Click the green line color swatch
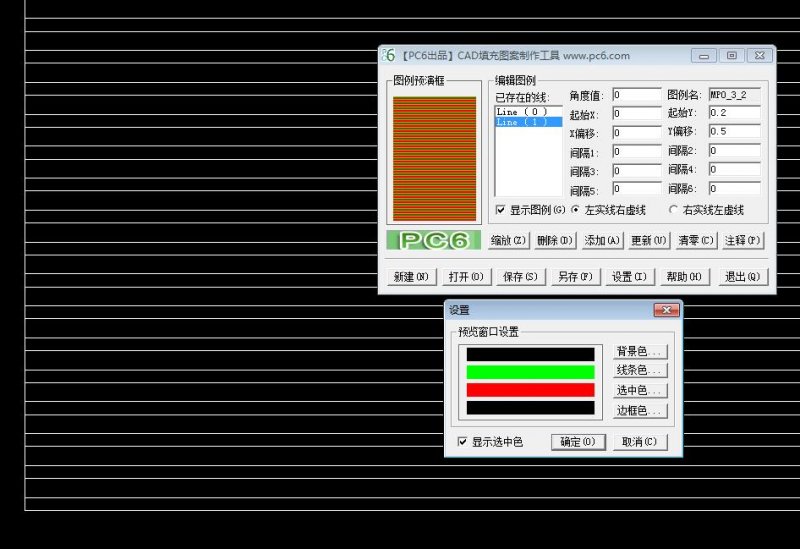The width and height of the screenshot is (800, 549). 530,372
